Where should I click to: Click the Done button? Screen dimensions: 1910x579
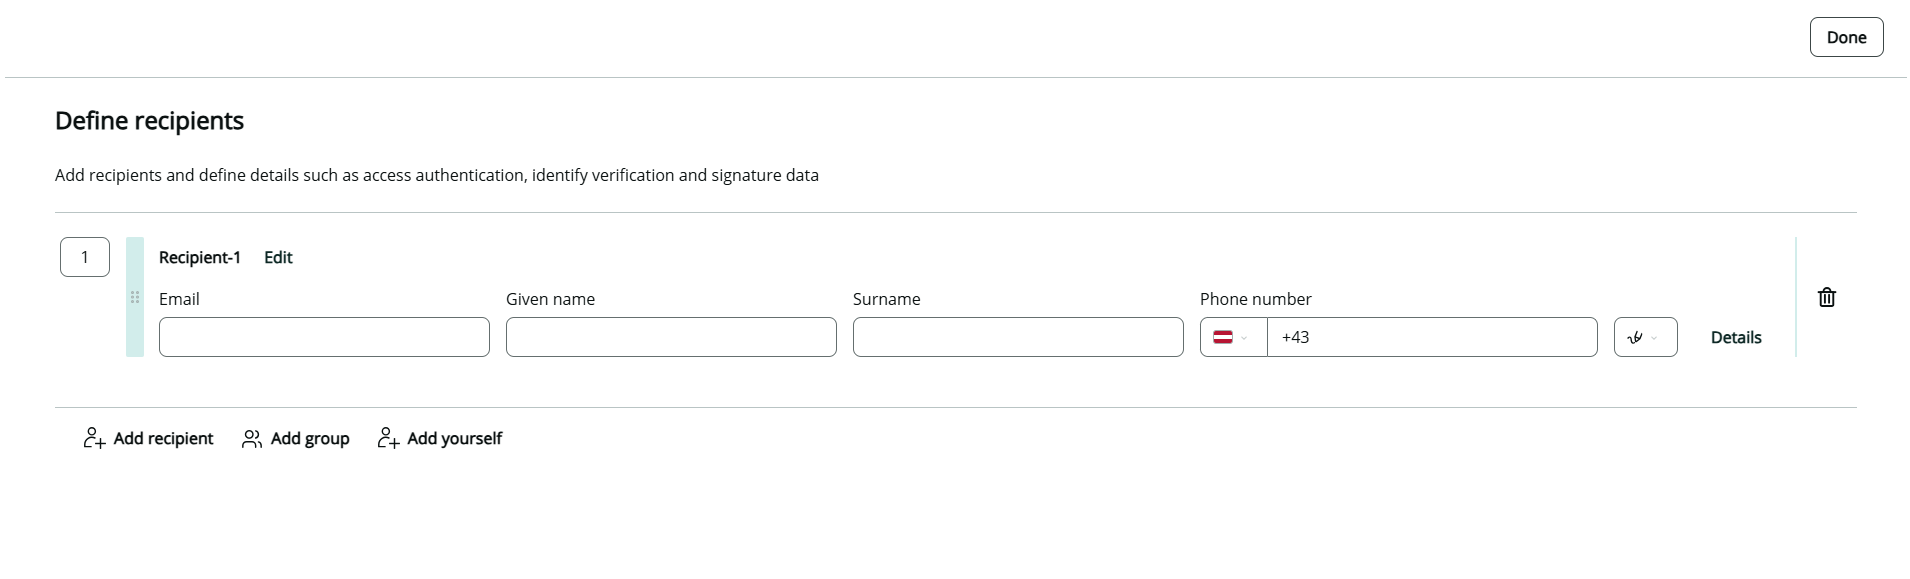pos(1846,37)
